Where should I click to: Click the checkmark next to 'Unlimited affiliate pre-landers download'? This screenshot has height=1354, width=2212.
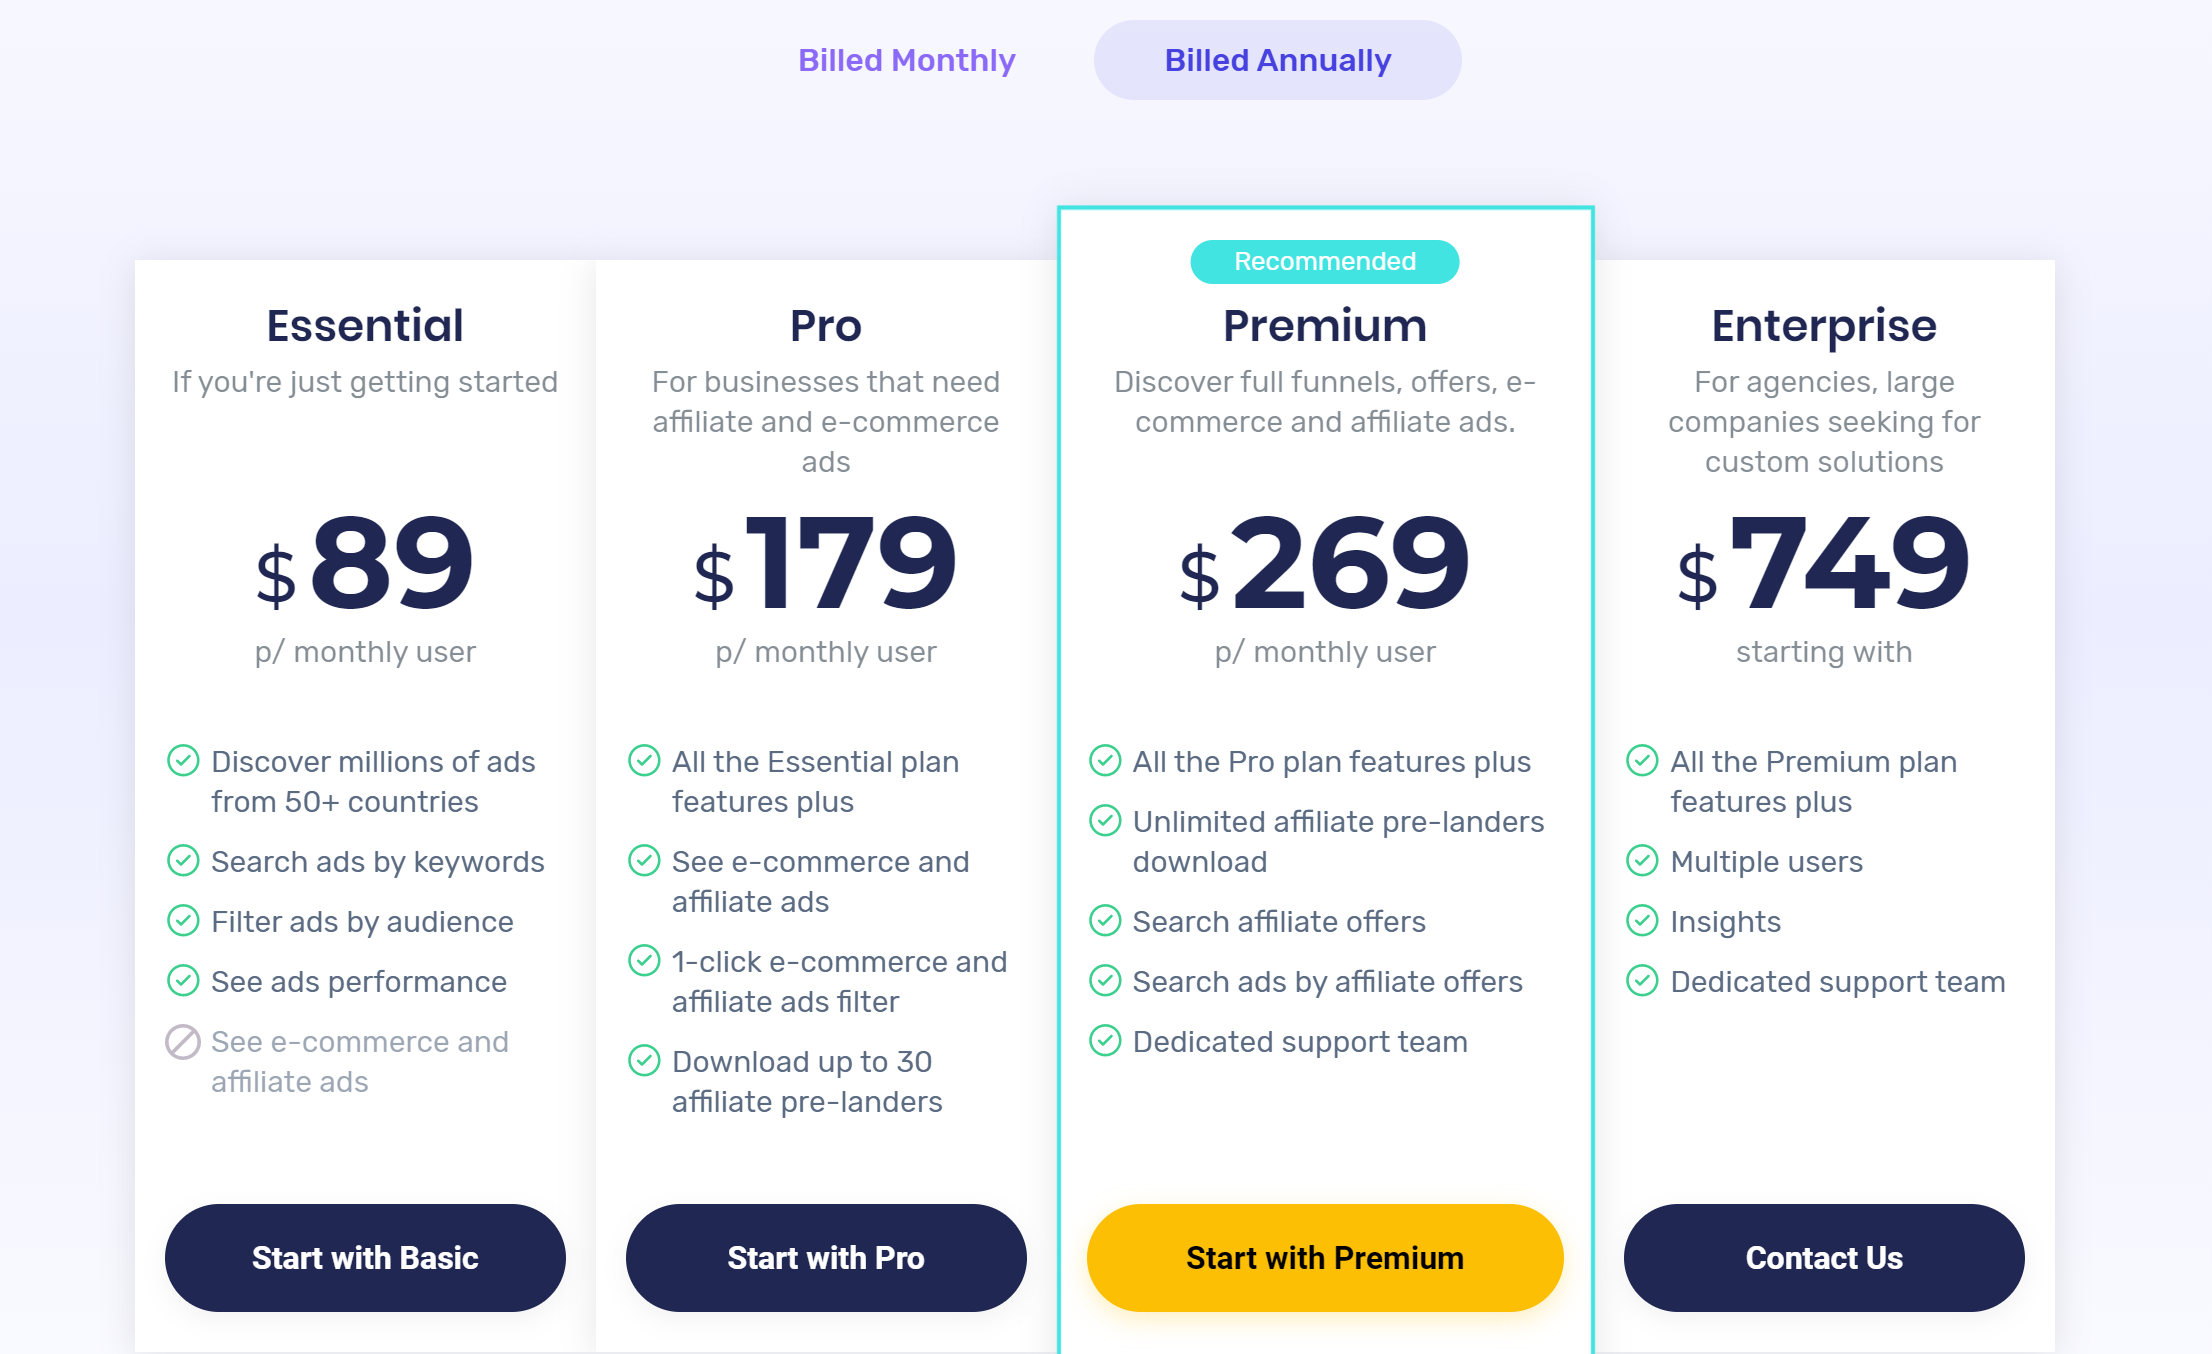tap(1104, 821)
